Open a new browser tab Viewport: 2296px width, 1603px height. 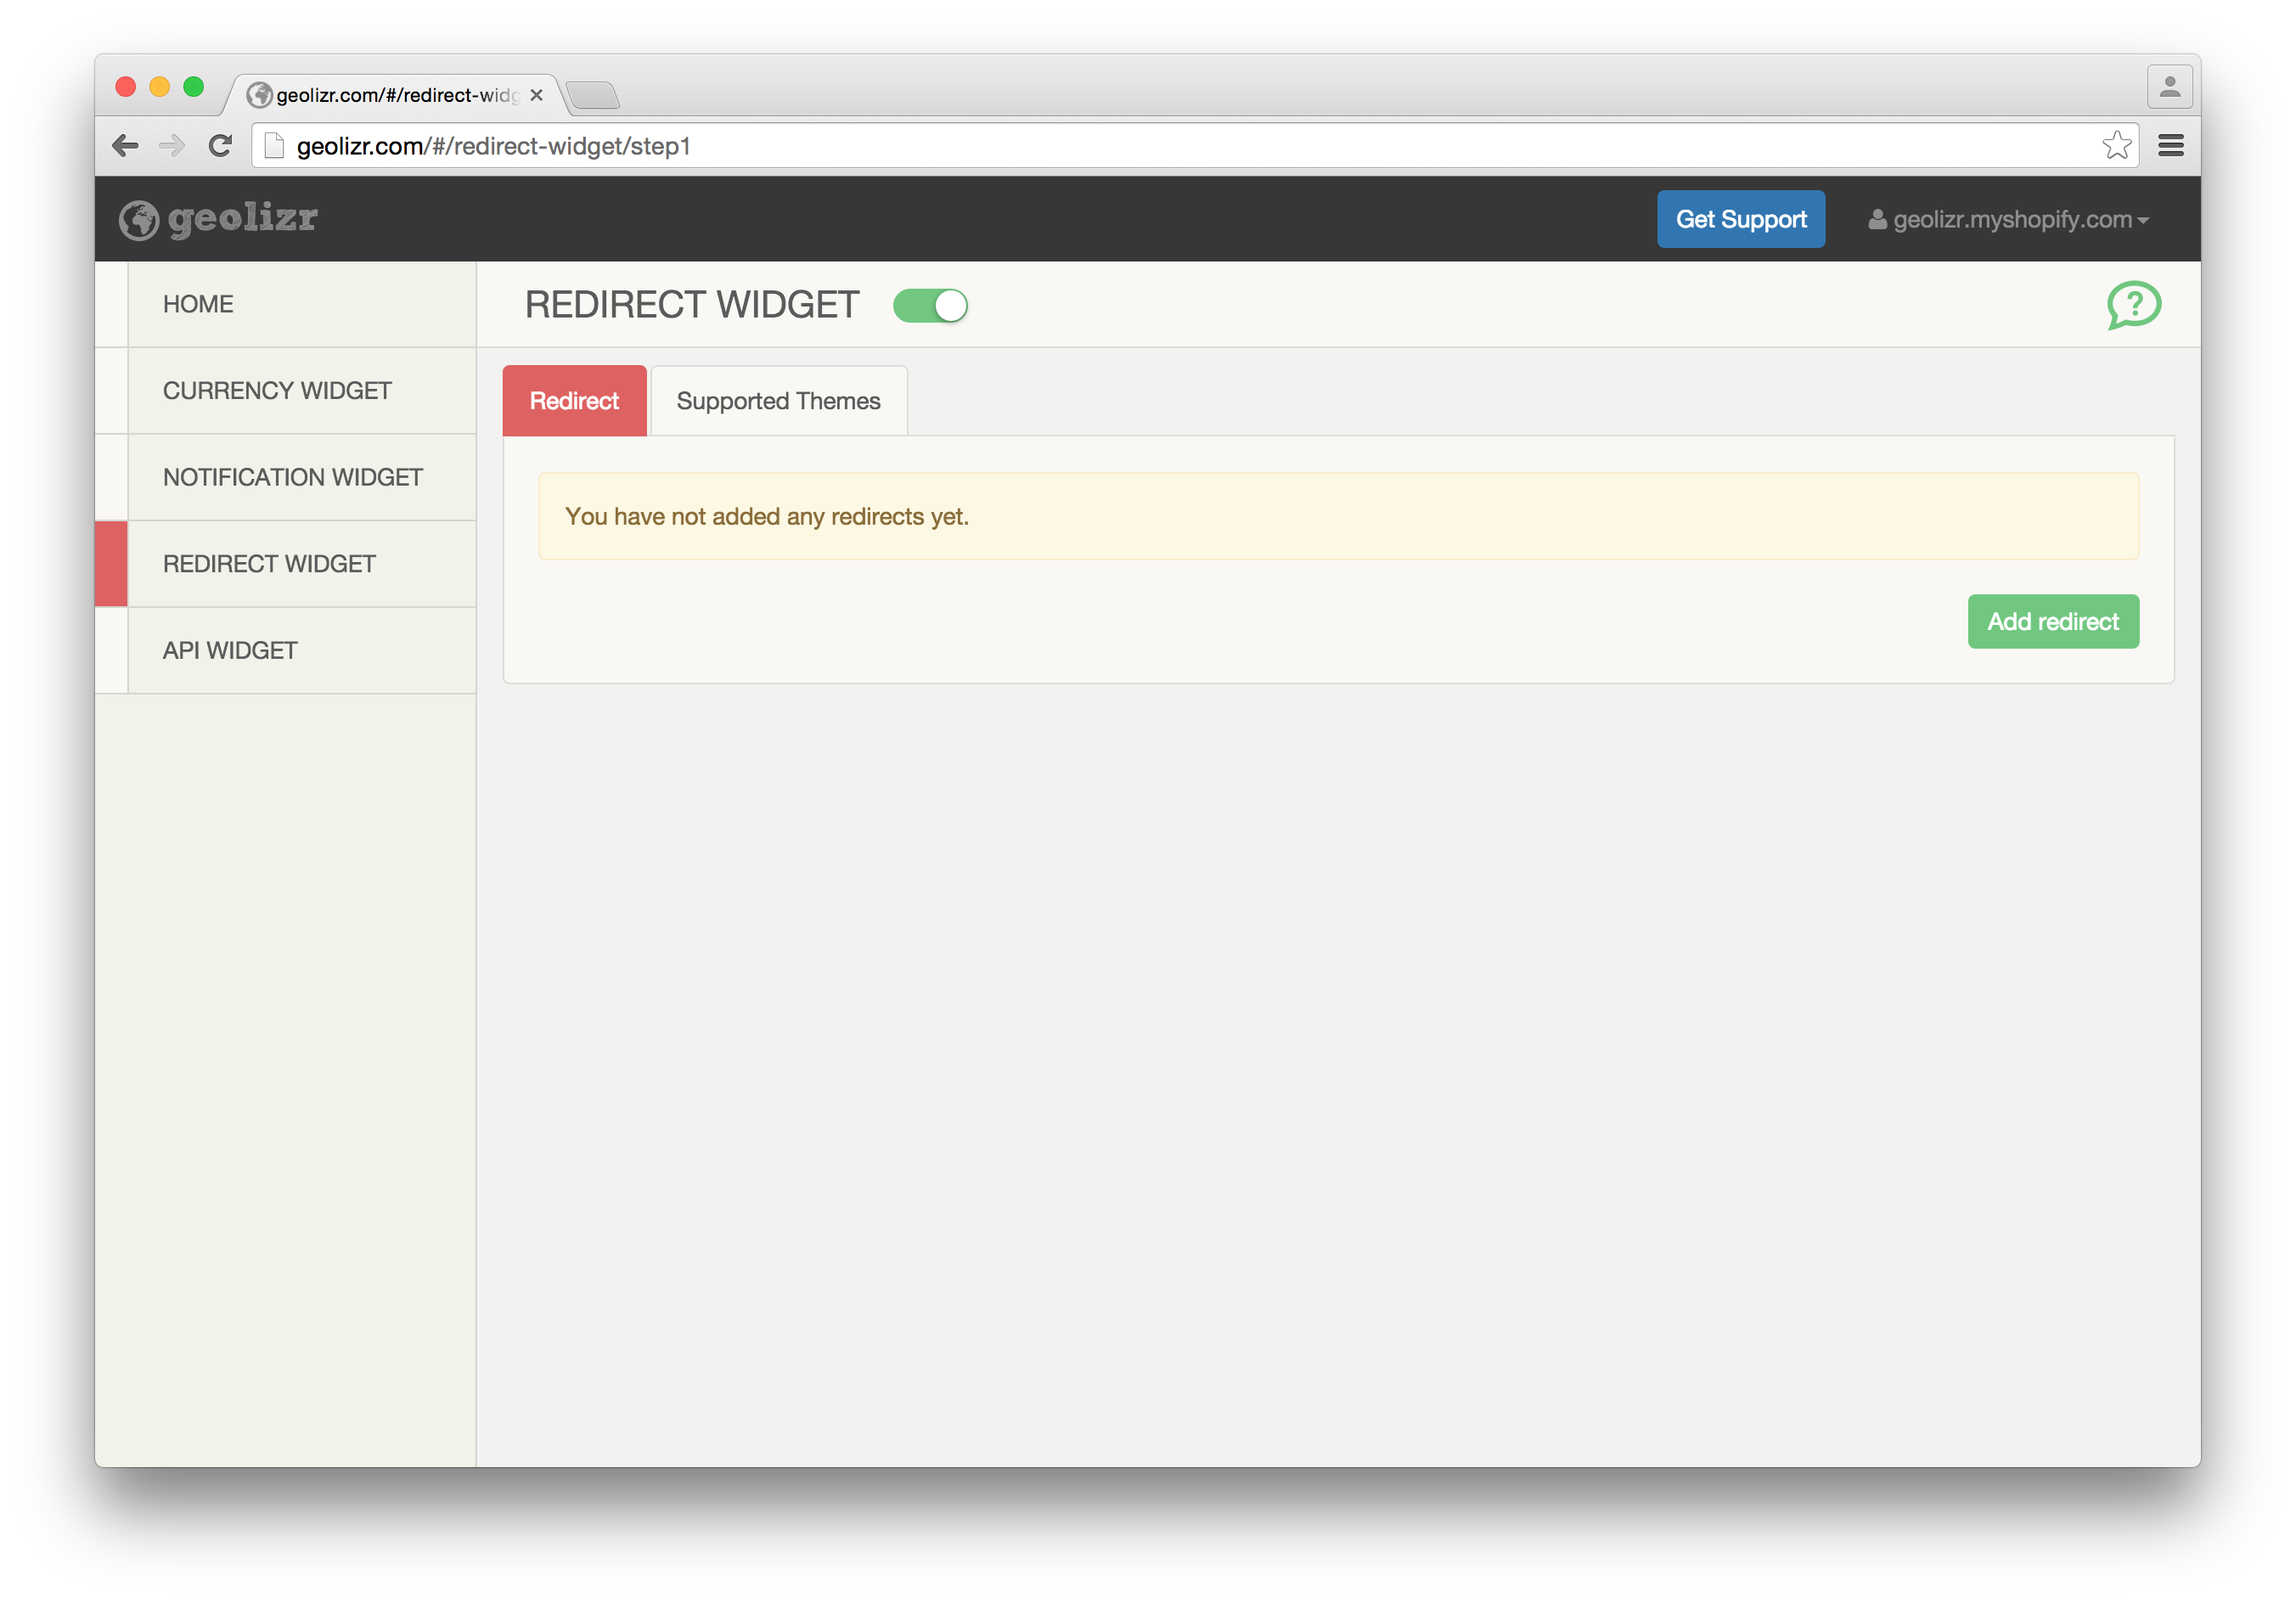(594, 96)
